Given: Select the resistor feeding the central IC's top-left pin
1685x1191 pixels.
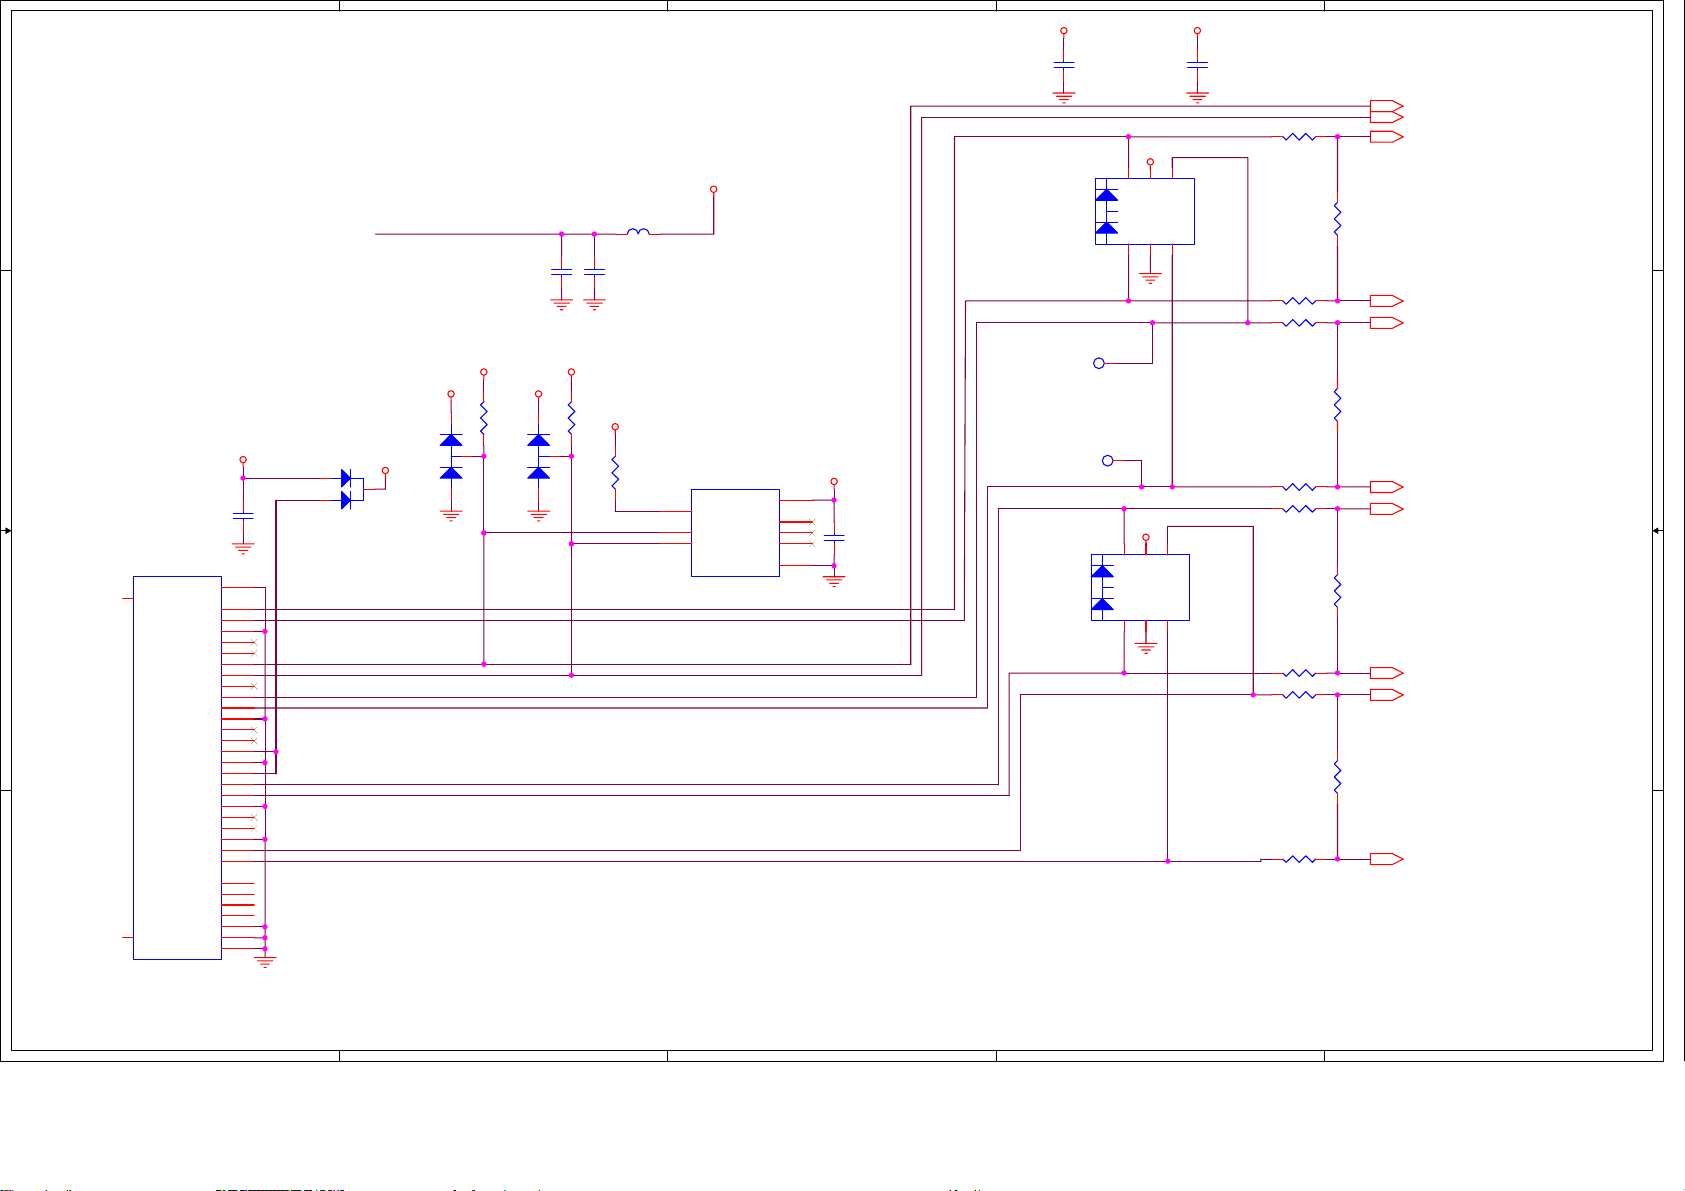Looking at the screenshot, I should [615, 473].
